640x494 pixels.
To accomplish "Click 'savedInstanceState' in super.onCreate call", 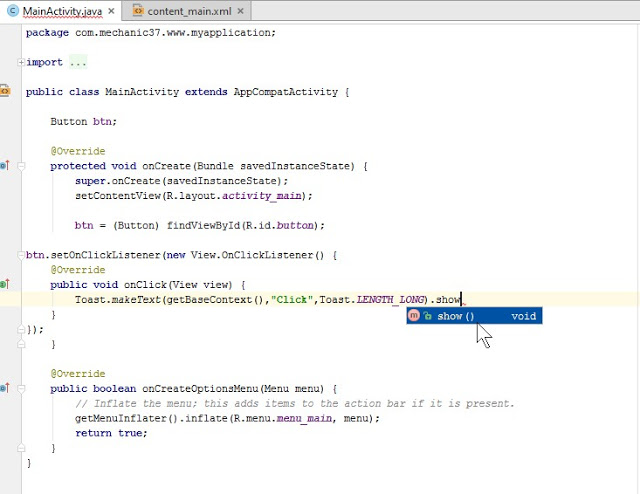I will (x=222, y=181).
